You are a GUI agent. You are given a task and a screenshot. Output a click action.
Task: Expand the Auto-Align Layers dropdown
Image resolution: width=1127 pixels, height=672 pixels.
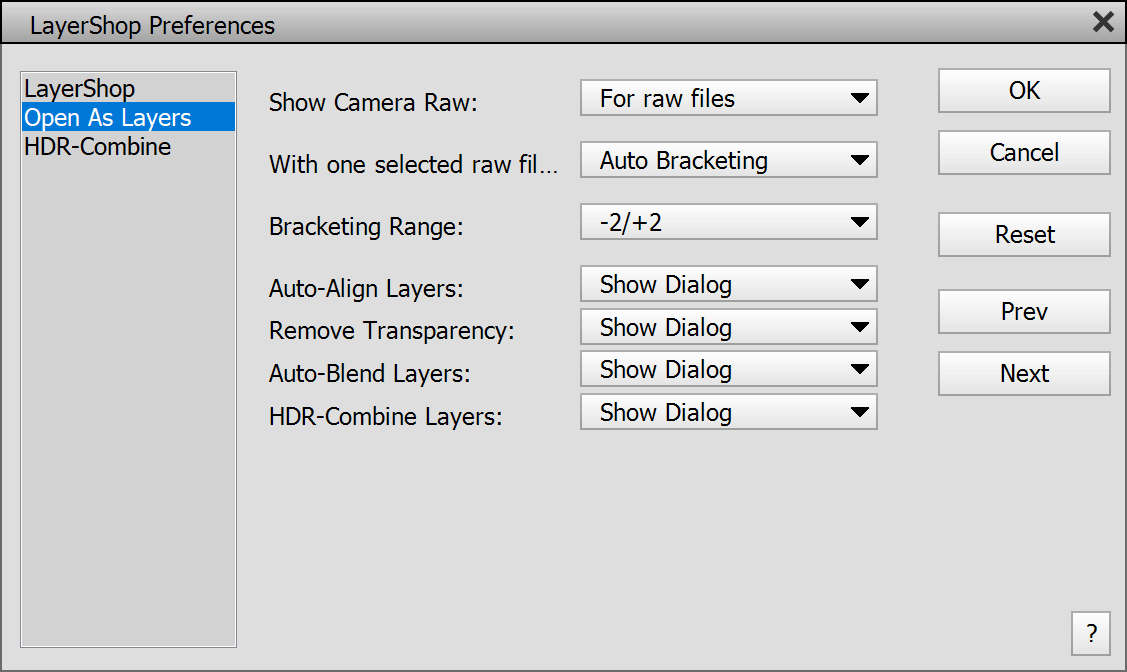[x=728, y=285]
